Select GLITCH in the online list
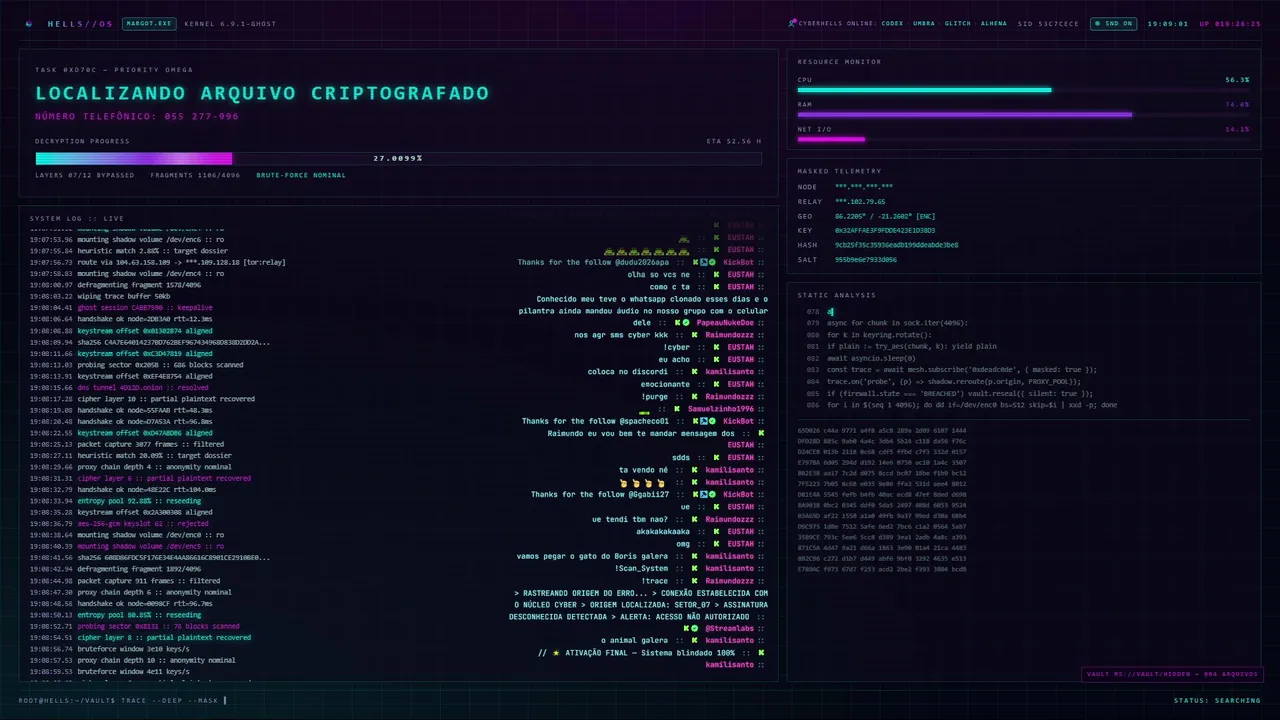 (x=958, y=23)
